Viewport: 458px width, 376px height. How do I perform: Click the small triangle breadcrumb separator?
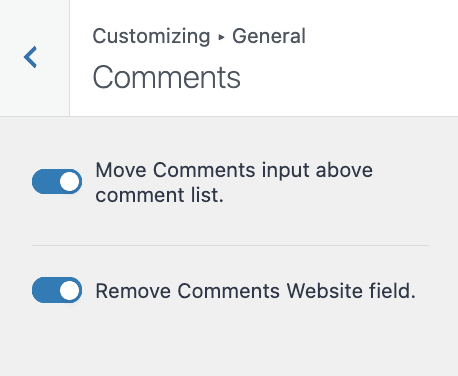(221, 37)
